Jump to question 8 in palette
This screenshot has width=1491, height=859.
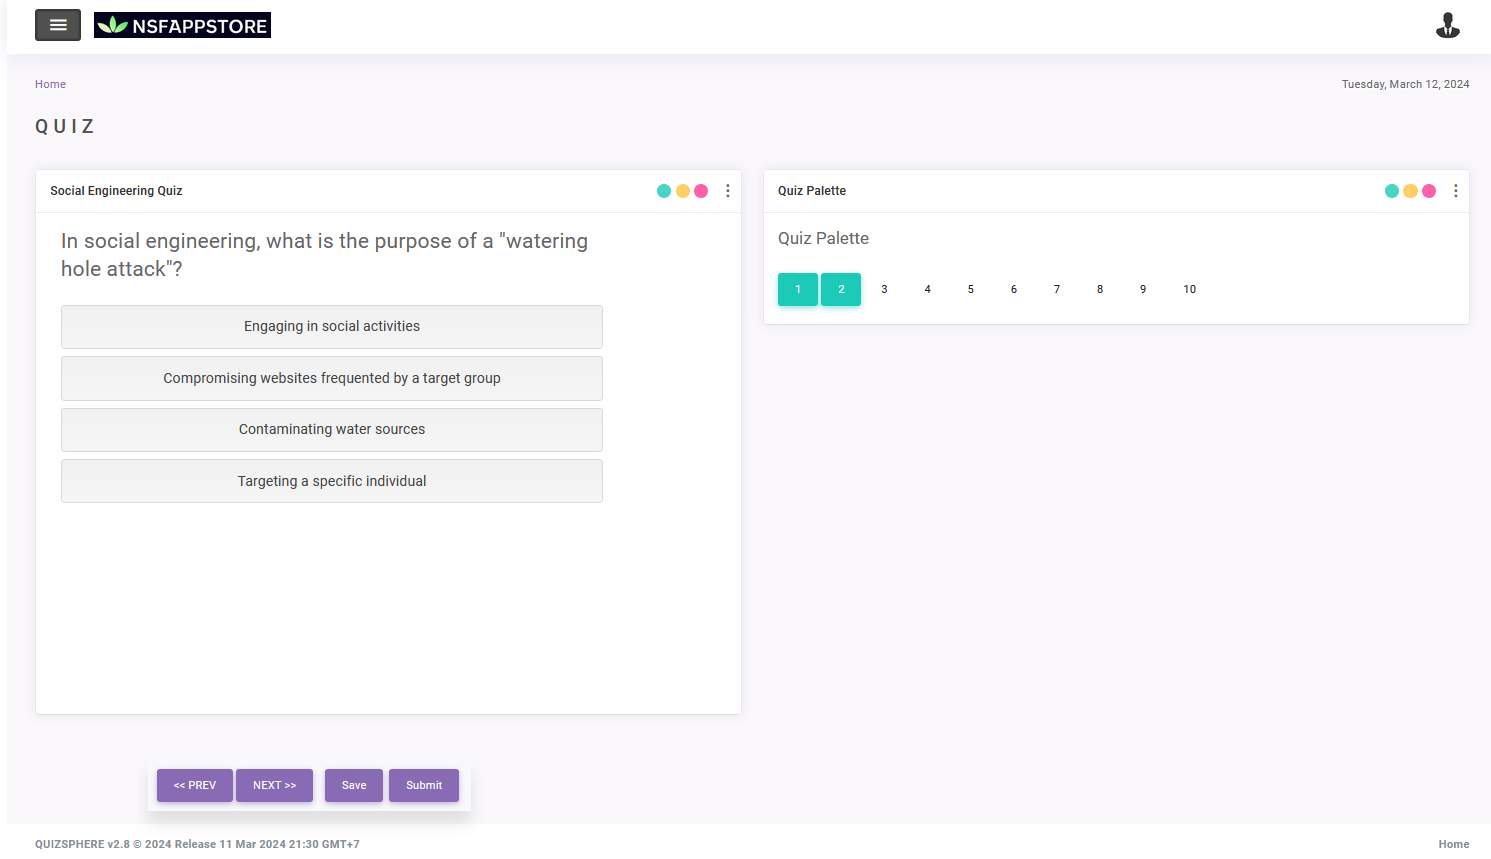[1099, 289]
